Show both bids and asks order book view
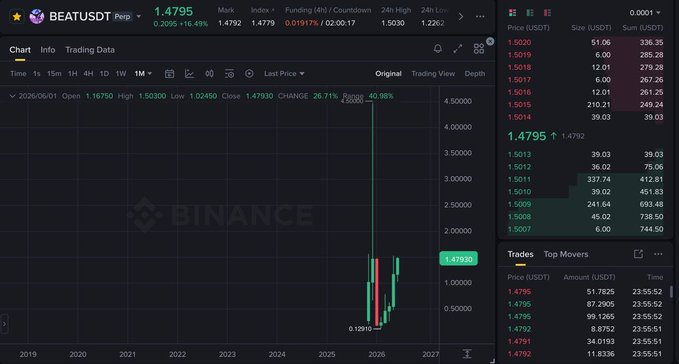This screenshot has height=364, width=679. [x=512, y=13]
